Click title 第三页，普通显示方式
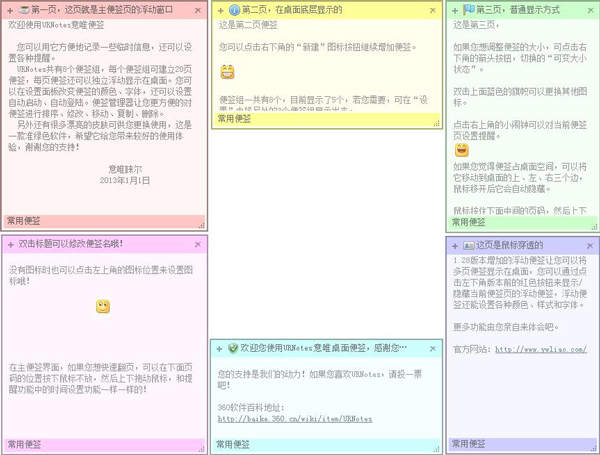Viewport: 600px width, 455px height. (x=518, y=10)
